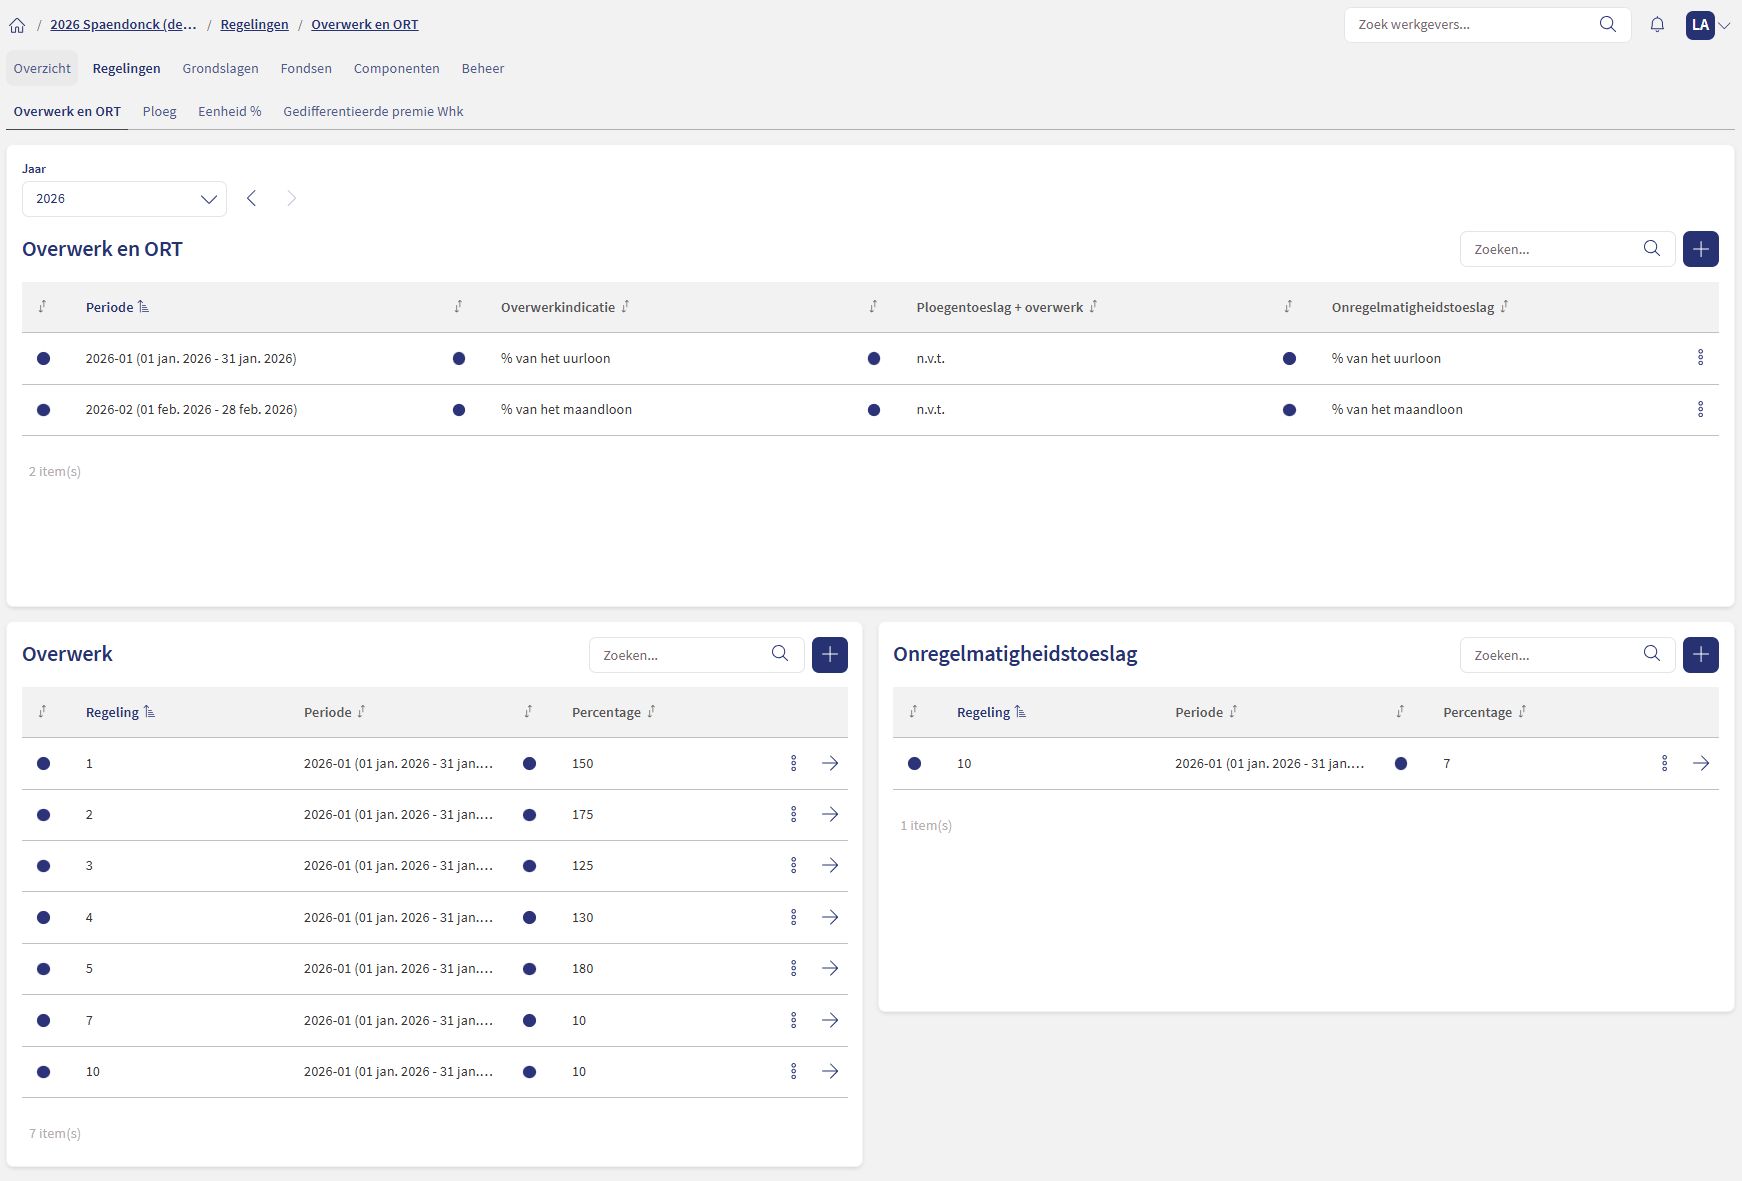
Task: Open row menu for period 2026-02
Action: (1700, 410)
